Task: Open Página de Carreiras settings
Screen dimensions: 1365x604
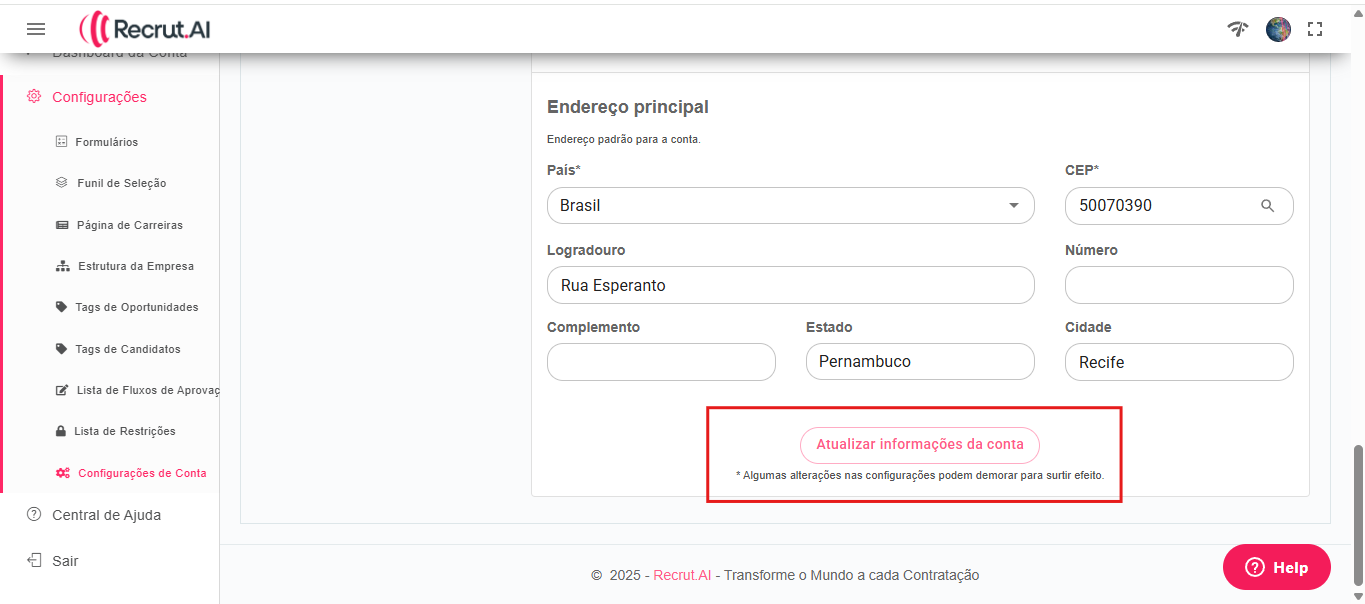Action: (129, 225)
